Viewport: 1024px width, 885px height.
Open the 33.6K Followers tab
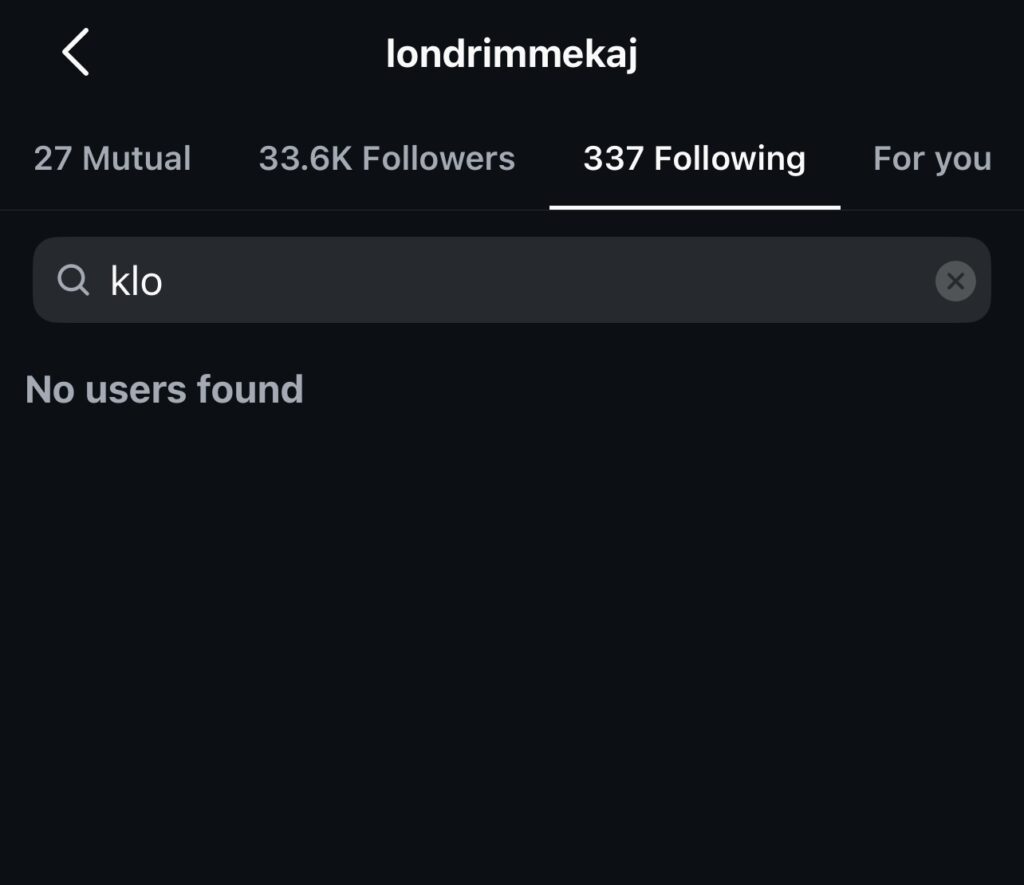tap(387, 159)
